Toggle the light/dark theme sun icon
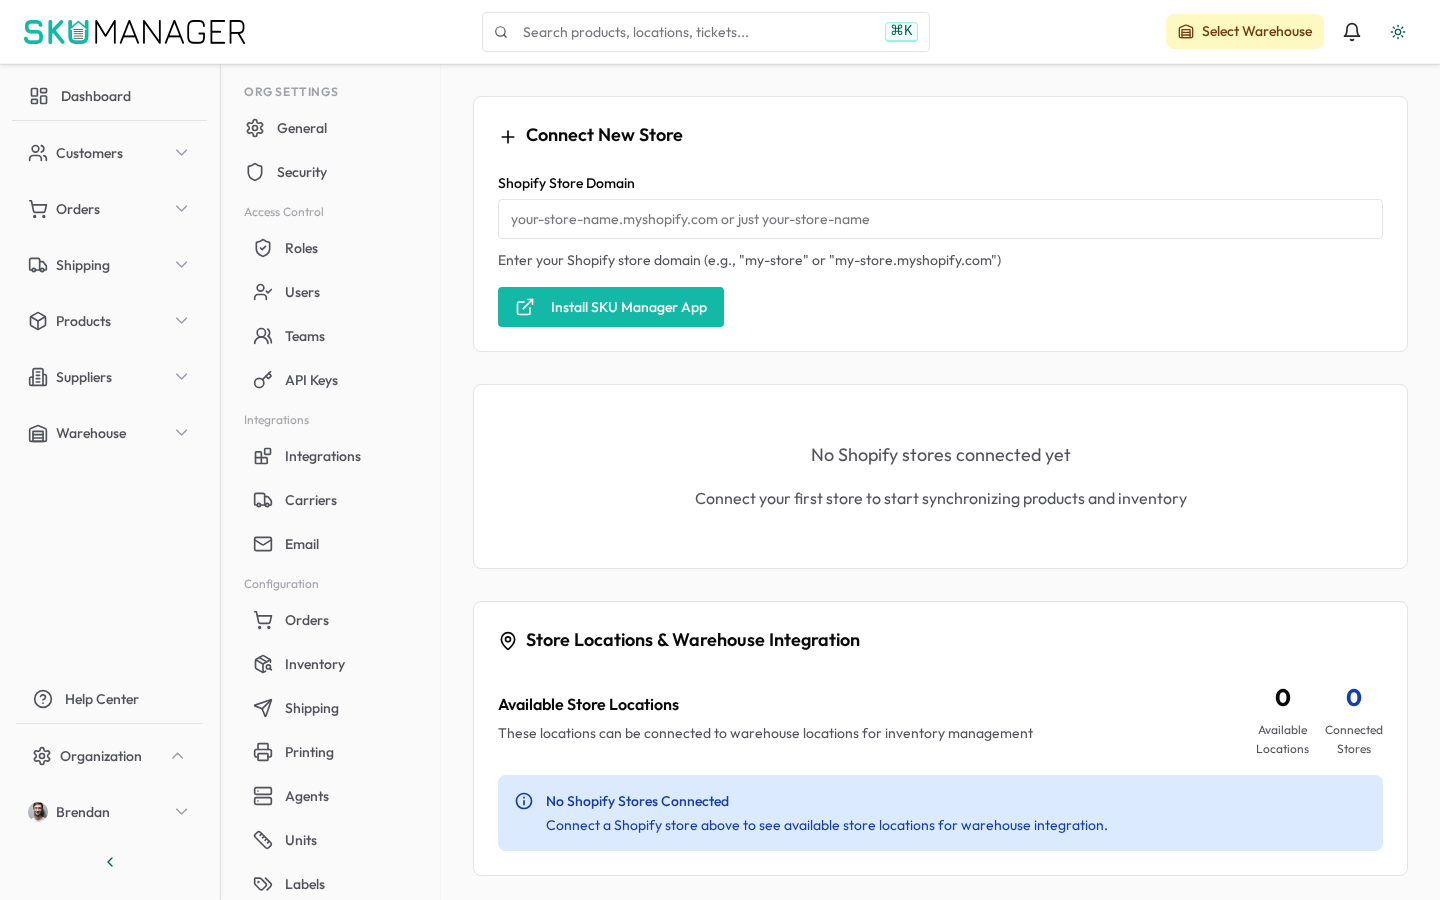Screen dimensions: 1440x900 [1398, 32]
